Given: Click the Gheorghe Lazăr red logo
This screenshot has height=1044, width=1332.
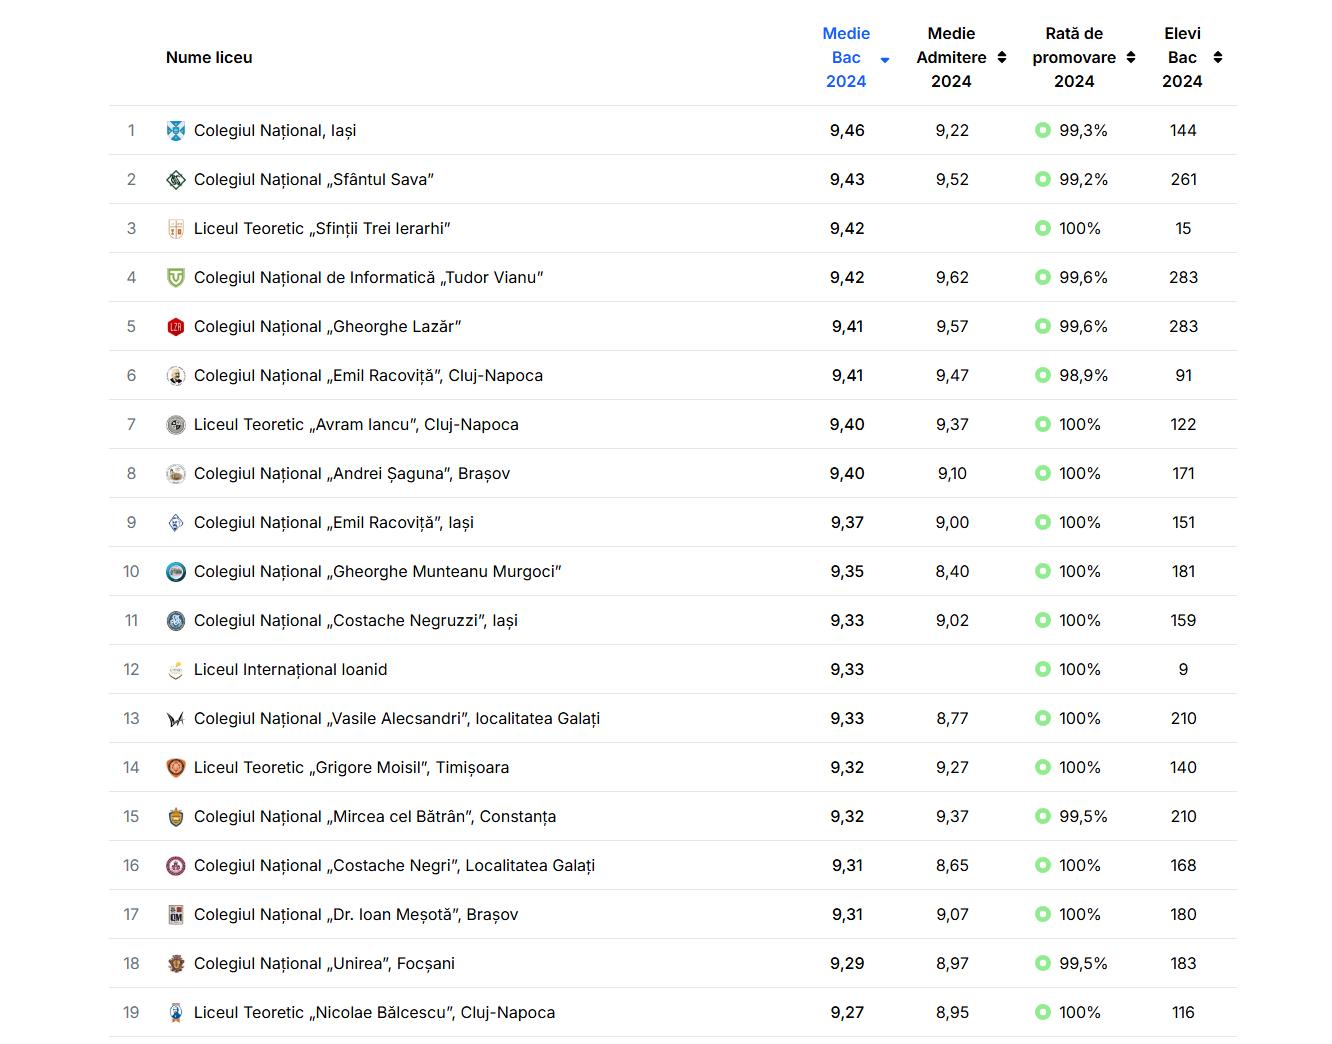Looking at the screenshot, I should 176,327.
